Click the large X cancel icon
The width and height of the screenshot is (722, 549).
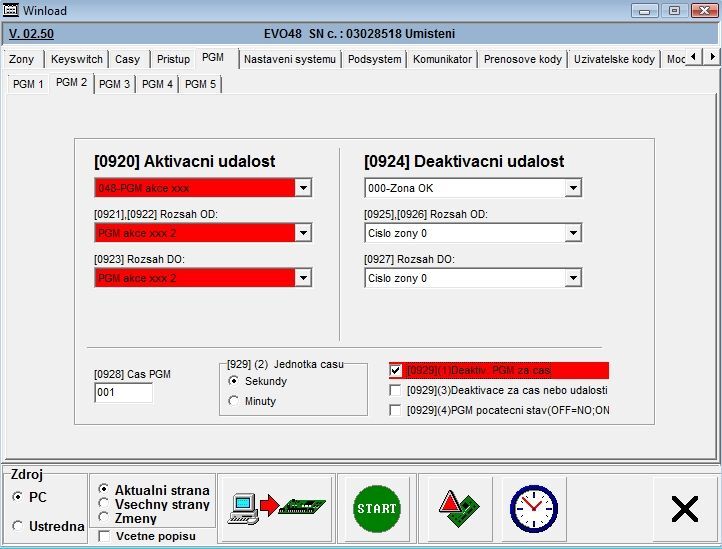(x=685, y=509)
